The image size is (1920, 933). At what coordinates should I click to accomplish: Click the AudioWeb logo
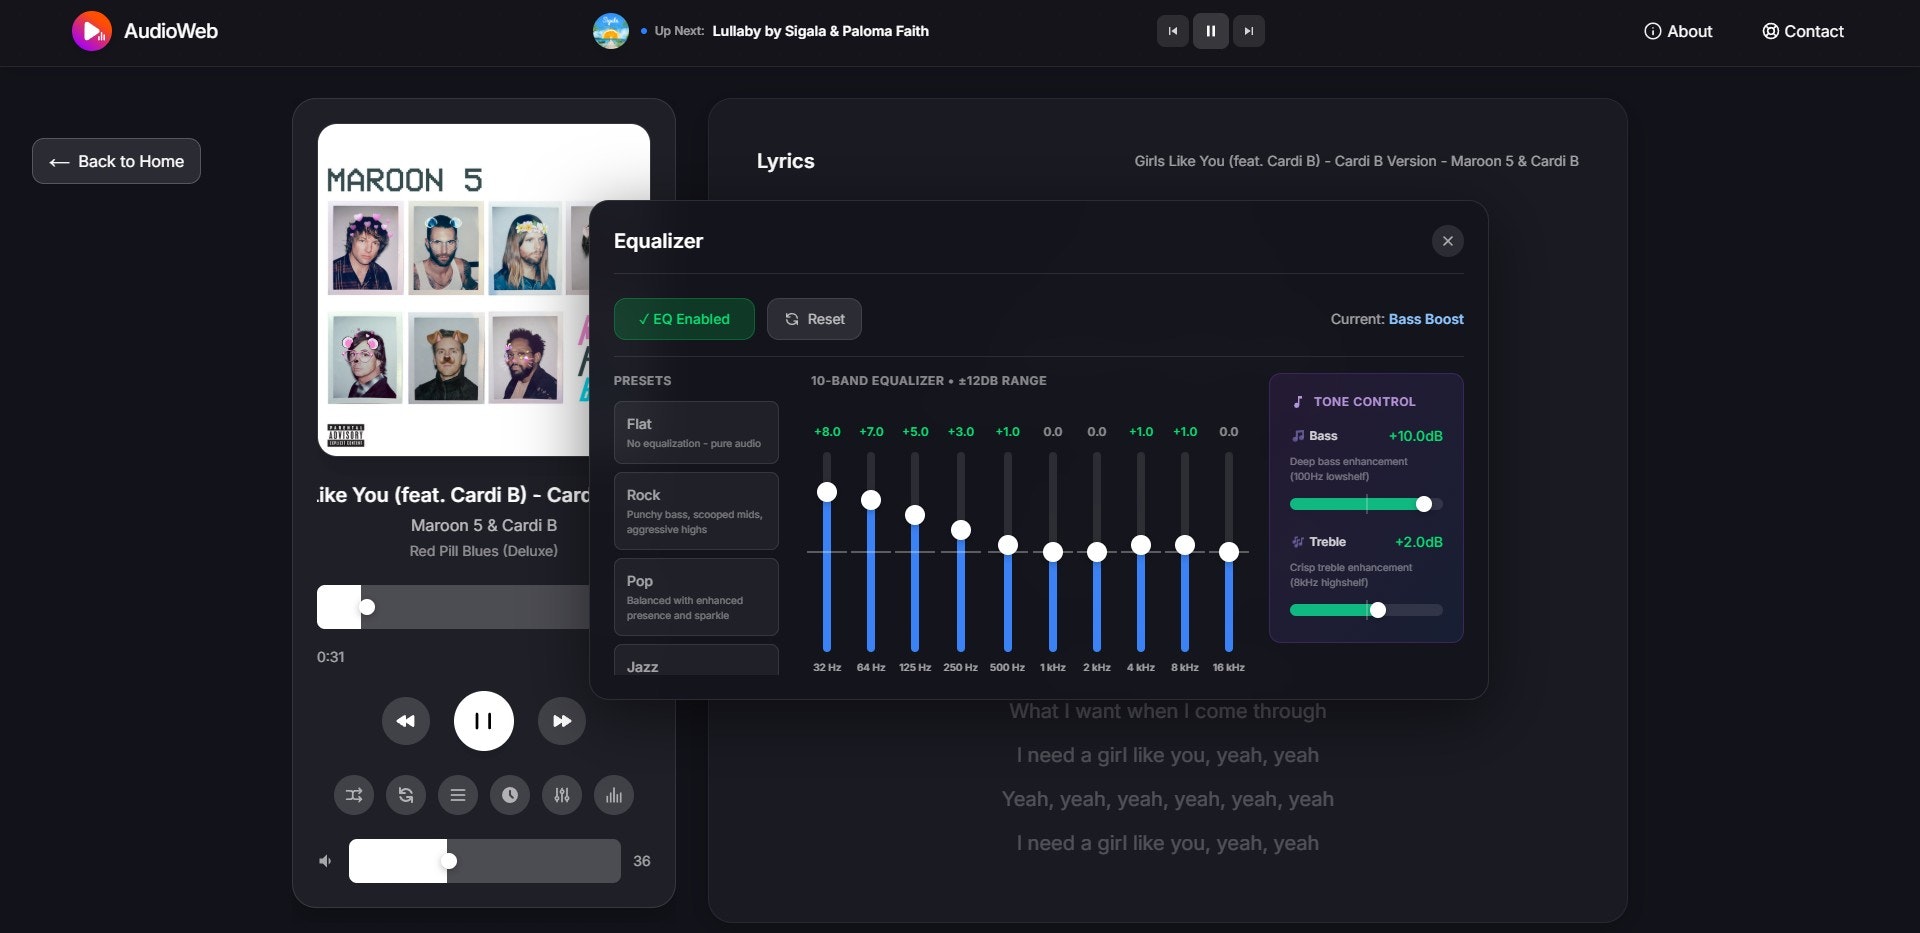[144, 31]
